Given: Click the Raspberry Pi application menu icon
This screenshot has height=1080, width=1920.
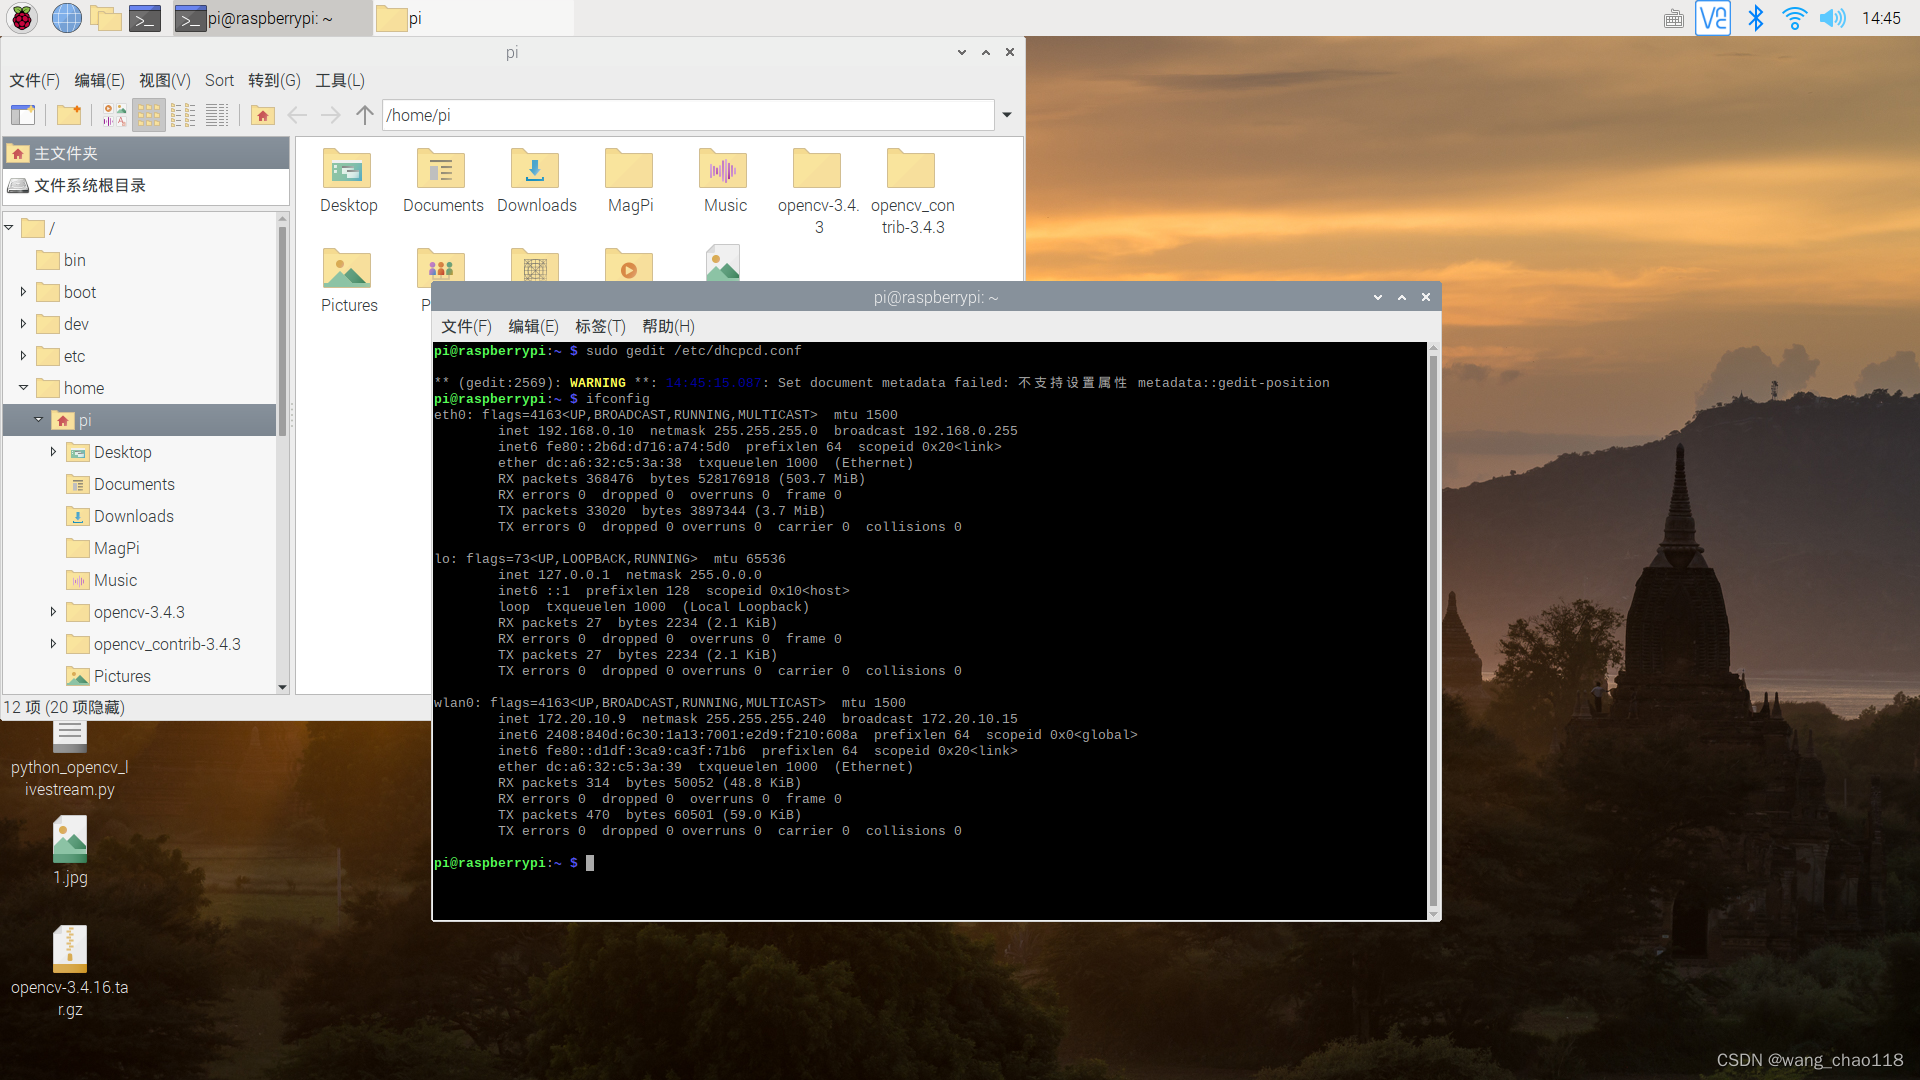Looking at the screenshot, I should (20, 17).
